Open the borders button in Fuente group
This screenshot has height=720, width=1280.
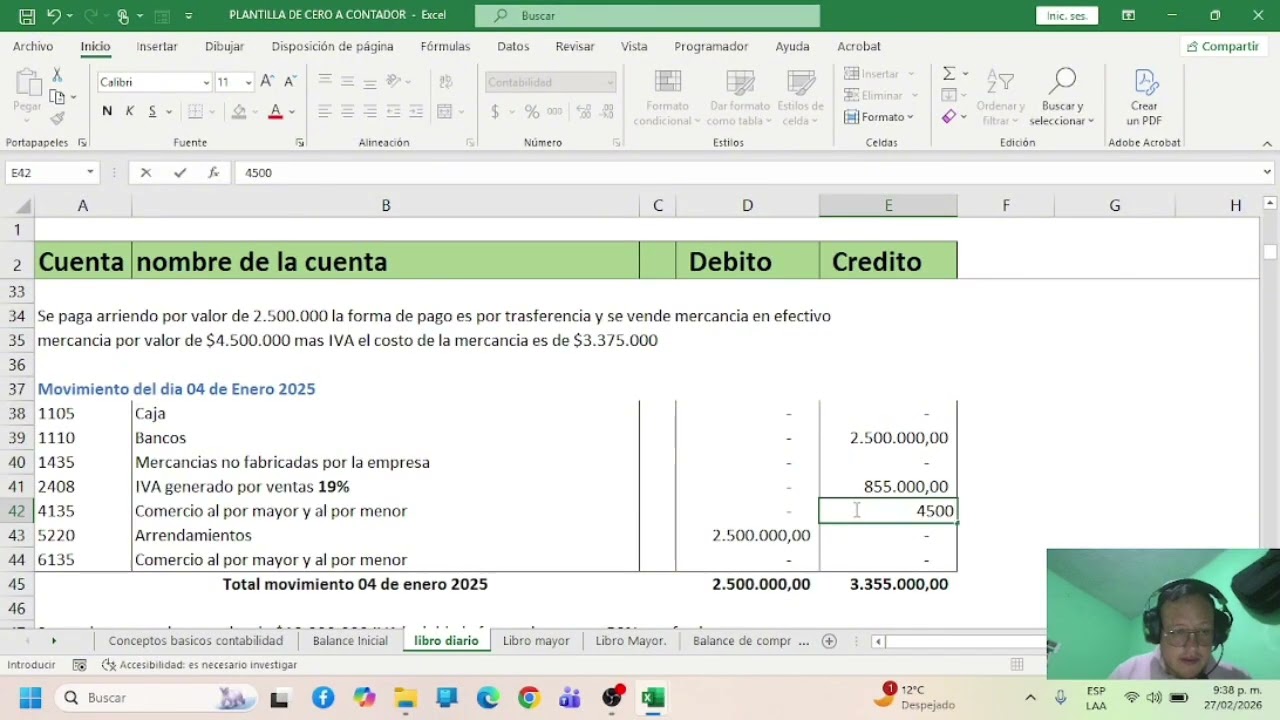pyautogui.click(x=196, y=111)
